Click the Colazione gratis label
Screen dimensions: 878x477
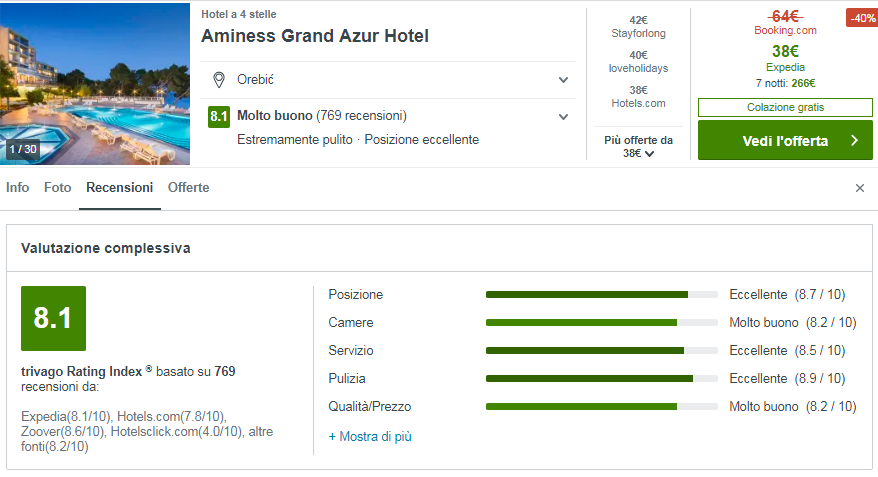785,108
